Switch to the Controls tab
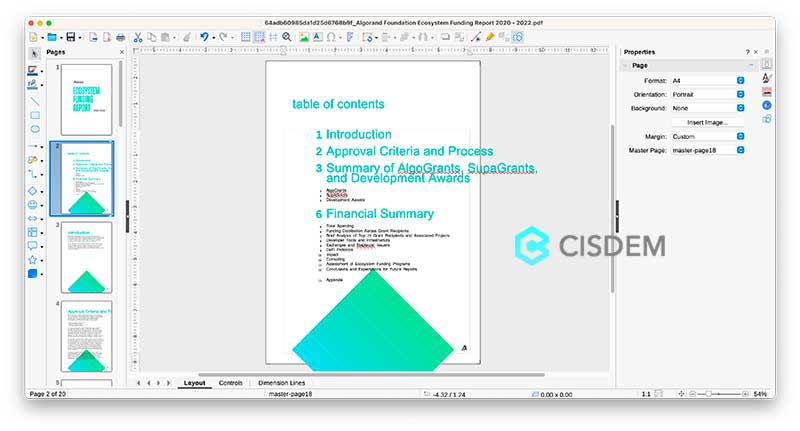Screen dimensions: 800x431 [230, 383]
